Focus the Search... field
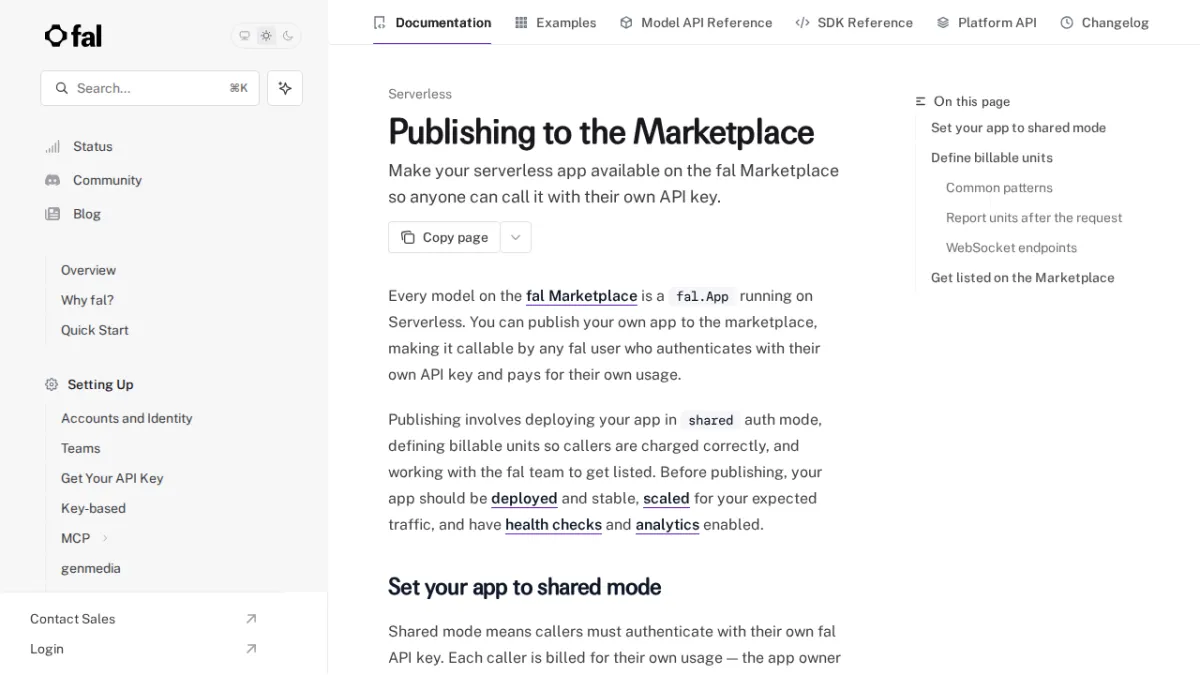 click(150, 88)
